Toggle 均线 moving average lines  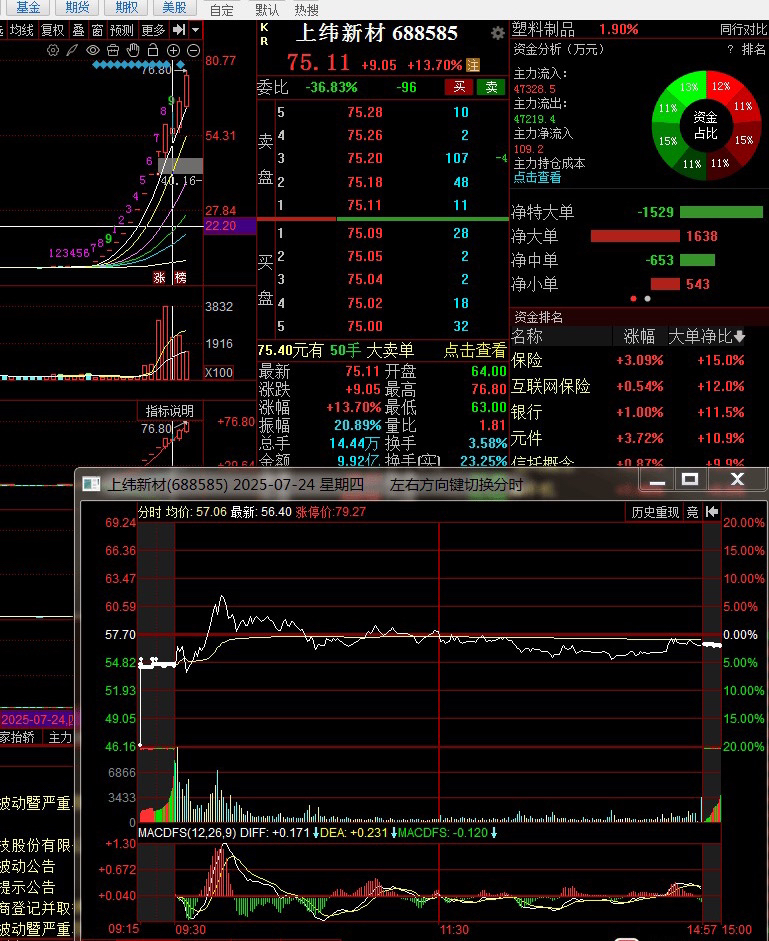[22, 30]
